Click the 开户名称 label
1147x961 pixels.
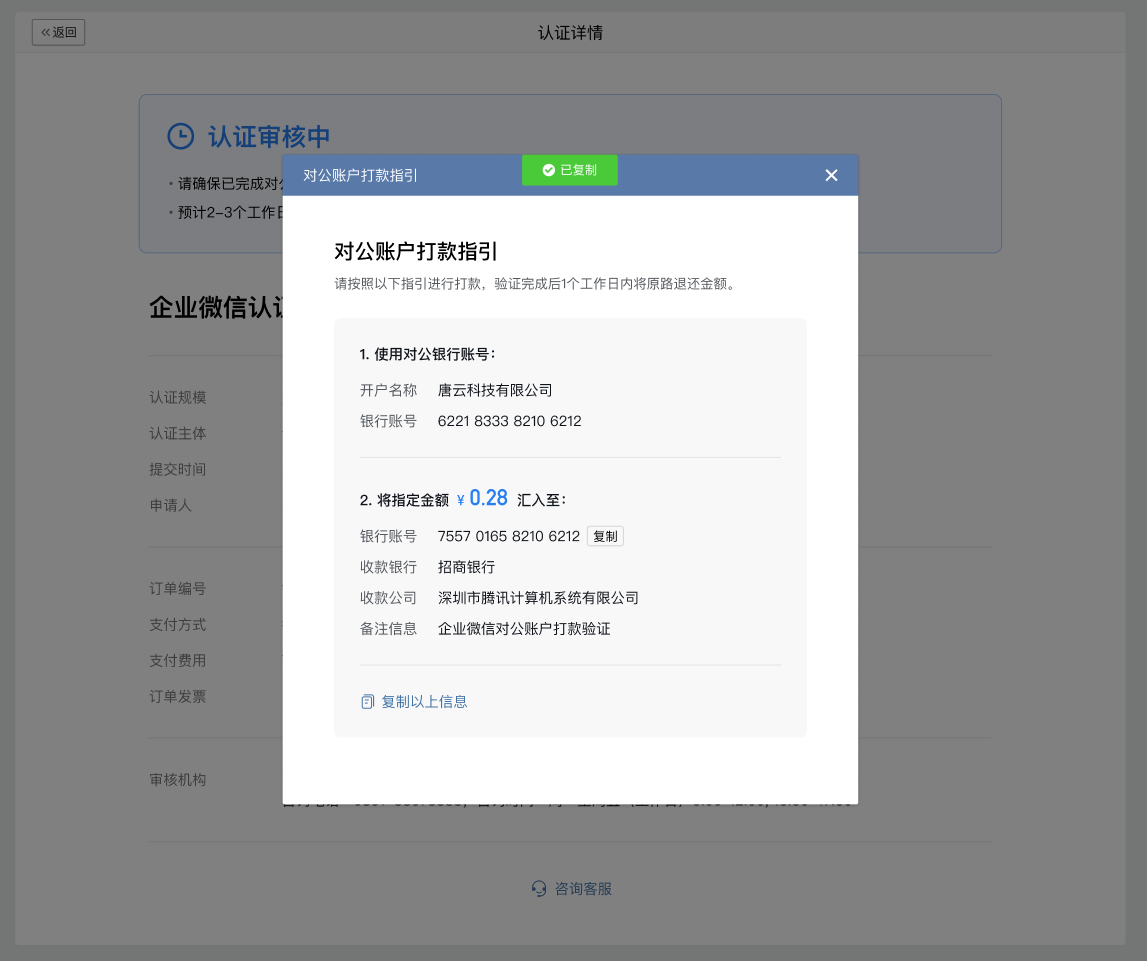pyautogui.click(x=388, y=391)
